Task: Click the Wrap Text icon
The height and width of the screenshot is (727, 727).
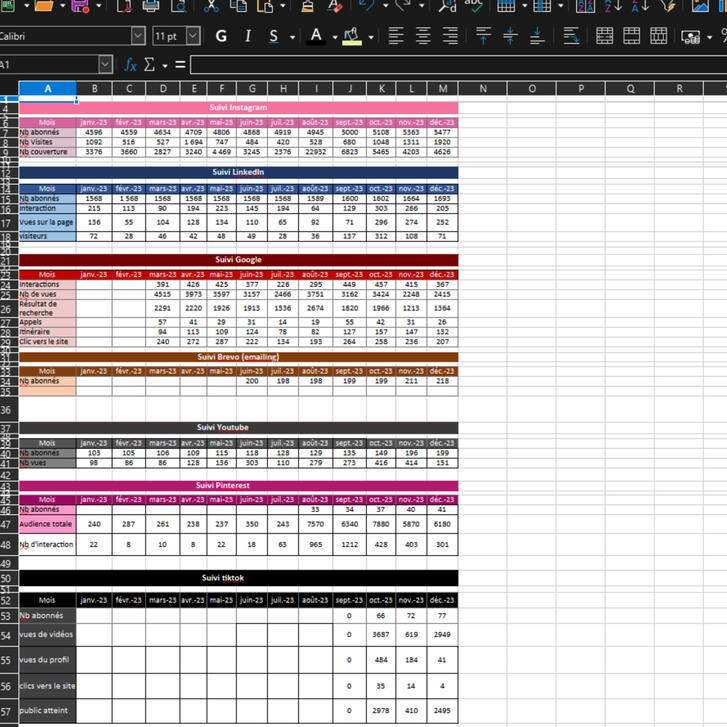Action: coord(571,36)
